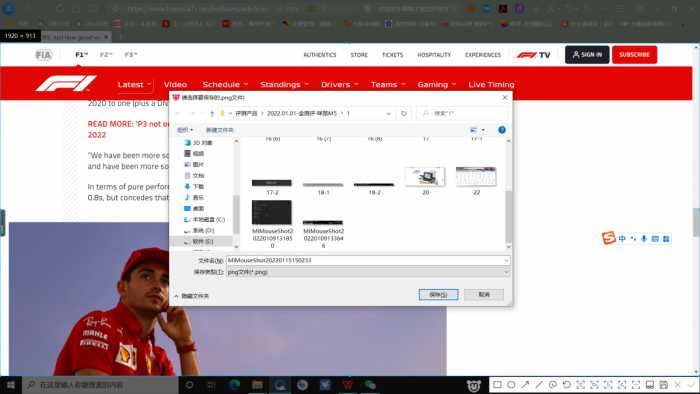Screen dimensions: 700x394
Task: Cancel screenshot with the red X icon
Action: (677, 385)
